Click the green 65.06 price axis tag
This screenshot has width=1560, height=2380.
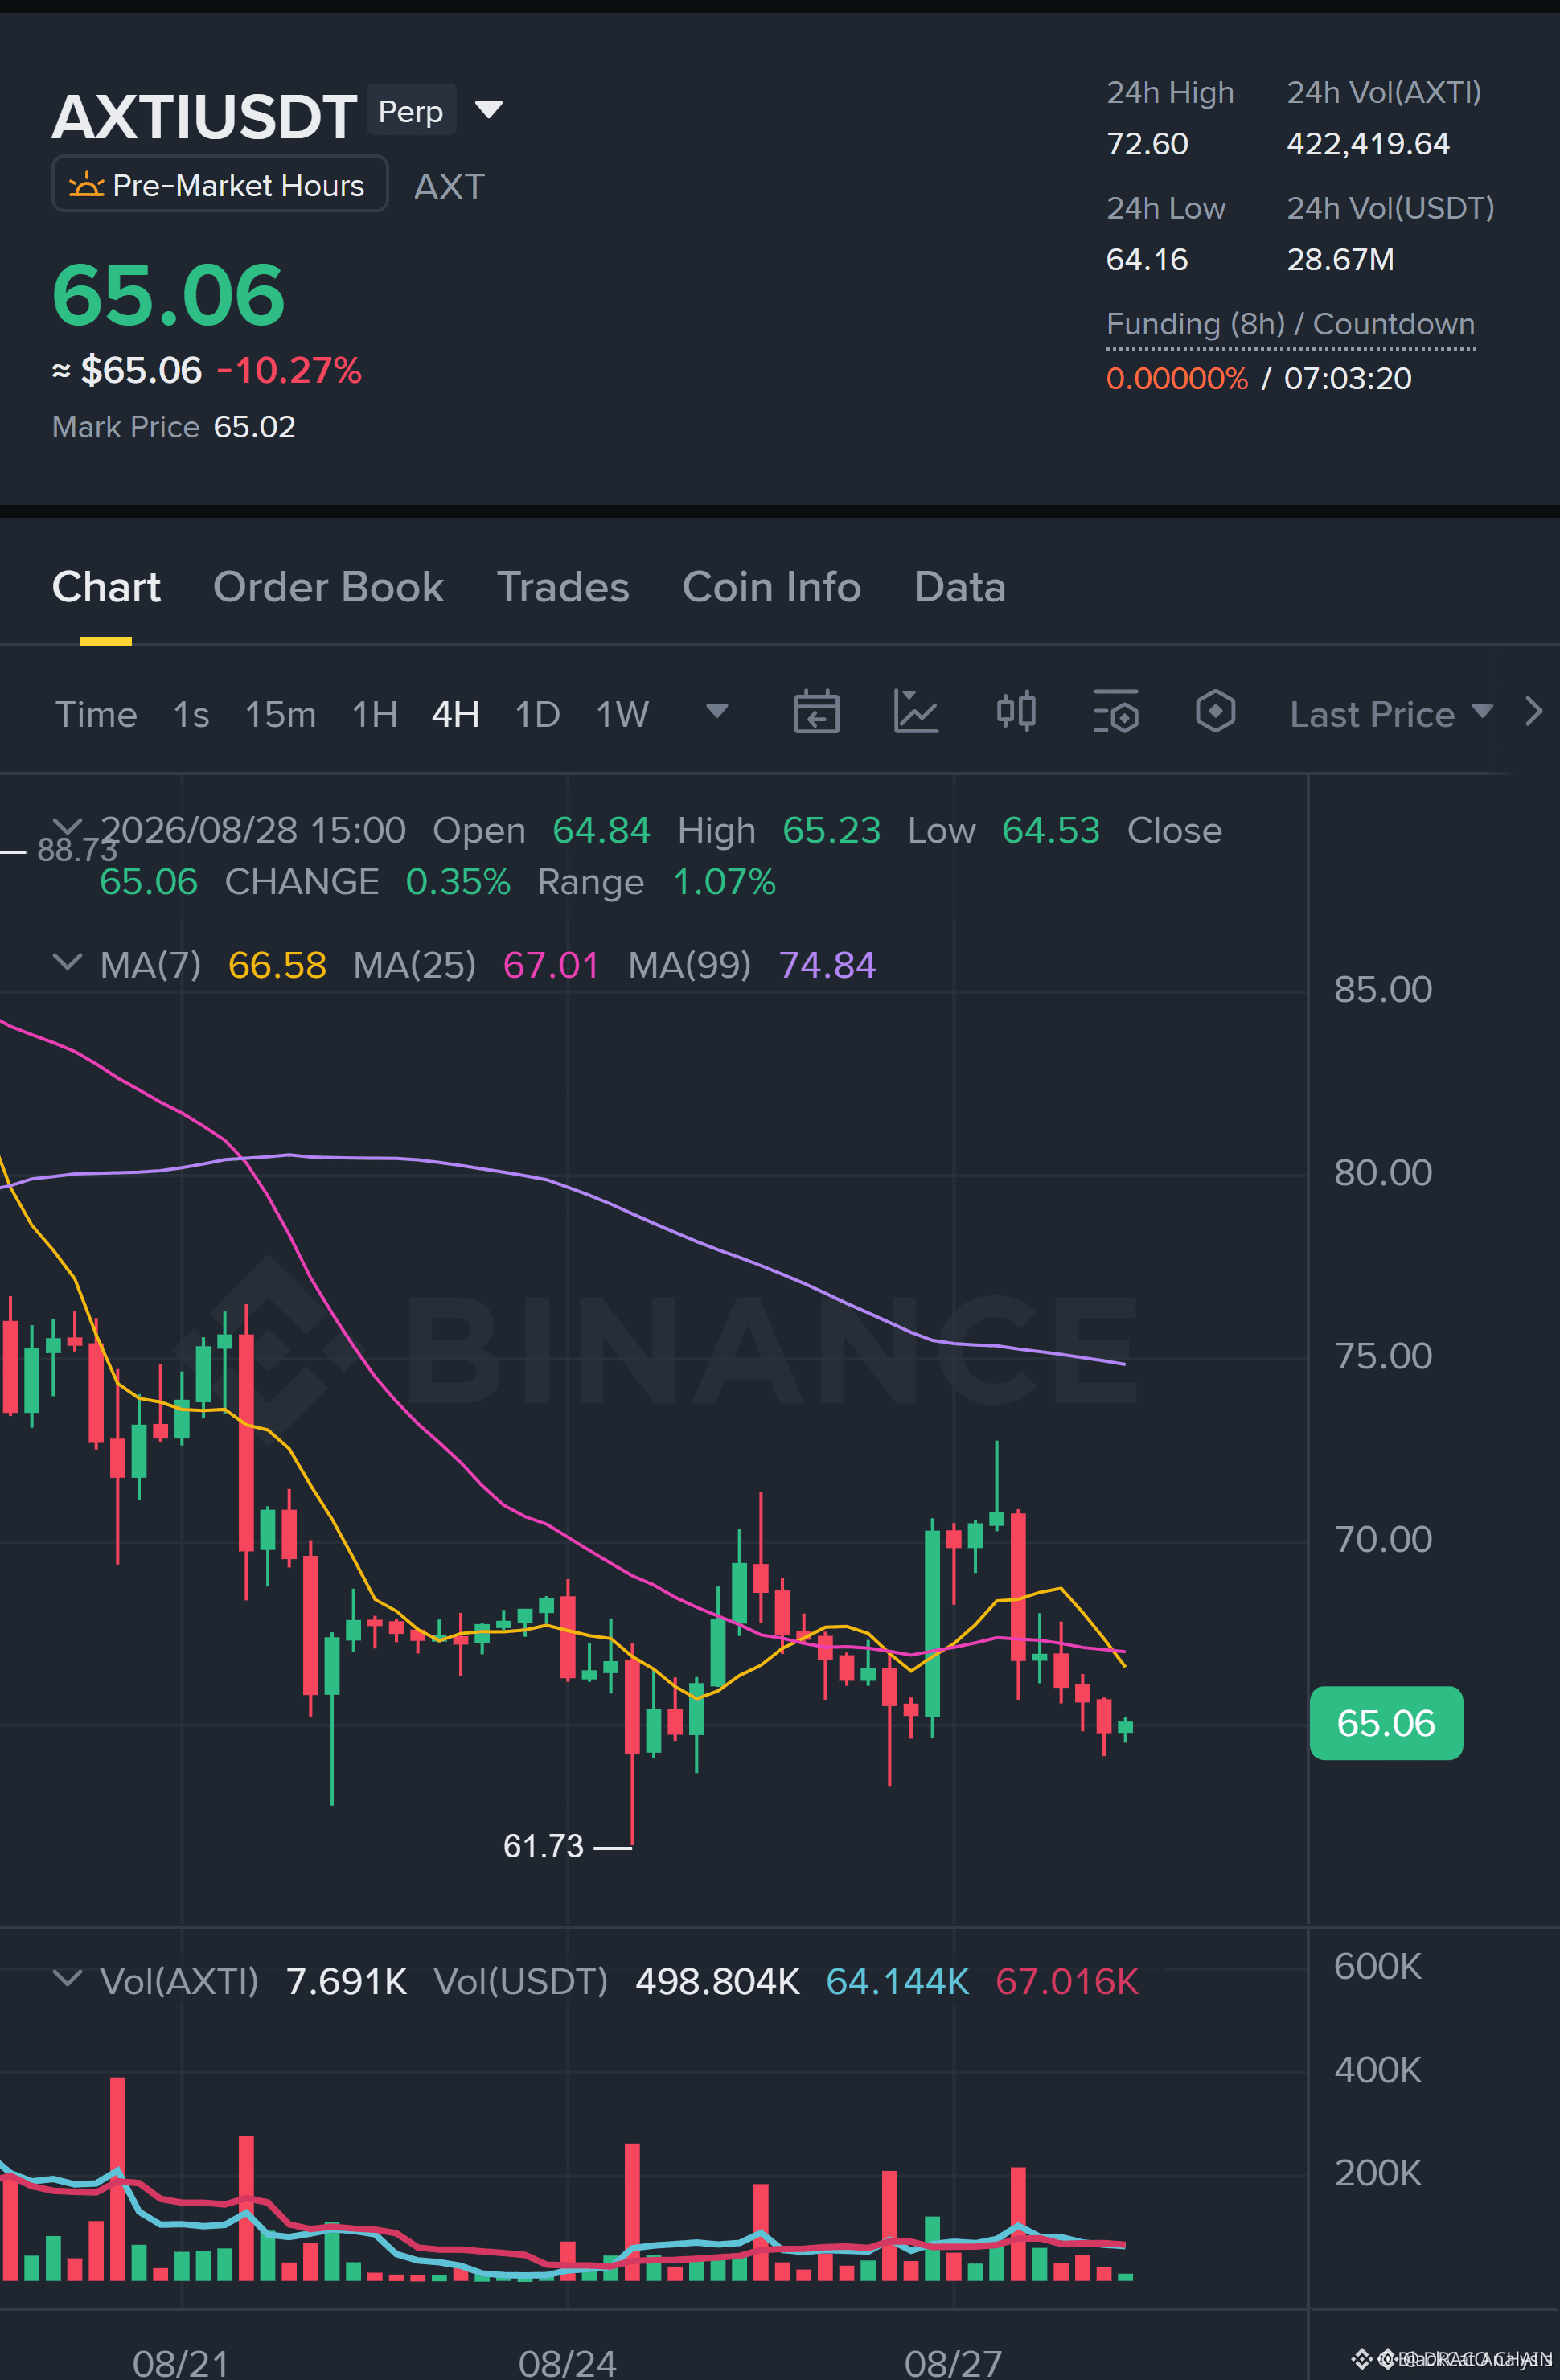click(x=1386, y=1723)
